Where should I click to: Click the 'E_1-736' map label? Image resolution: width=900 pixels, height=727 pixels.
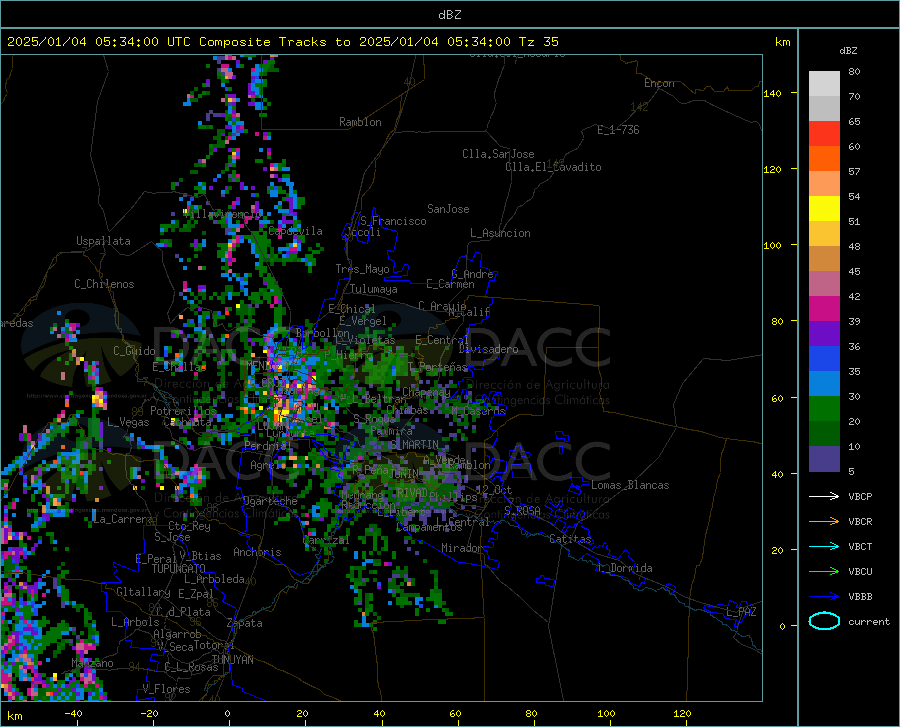[618, 130]
